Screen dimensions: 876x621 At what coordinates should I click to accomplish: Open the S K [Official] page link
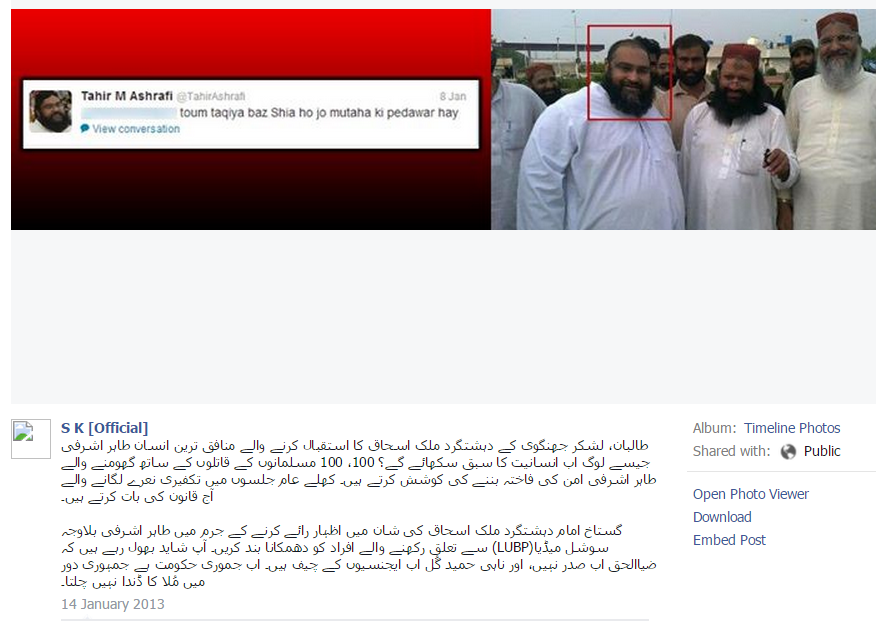pos(104,428)
